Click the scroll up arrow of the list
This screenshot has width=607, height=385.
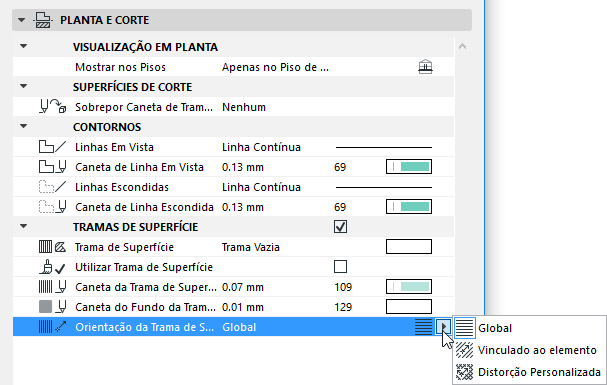[462, 46]
